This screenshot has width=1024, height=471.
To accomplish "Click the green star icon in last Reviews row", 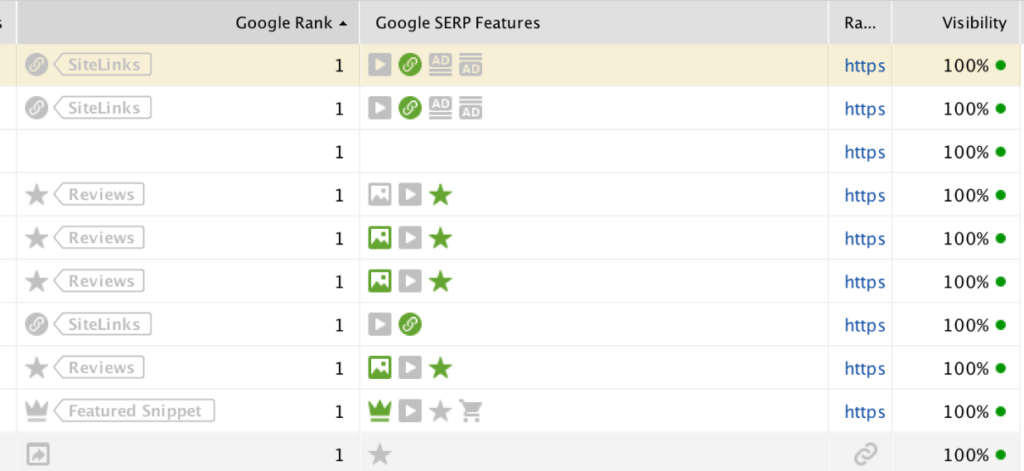I will [x=440, y=368].
